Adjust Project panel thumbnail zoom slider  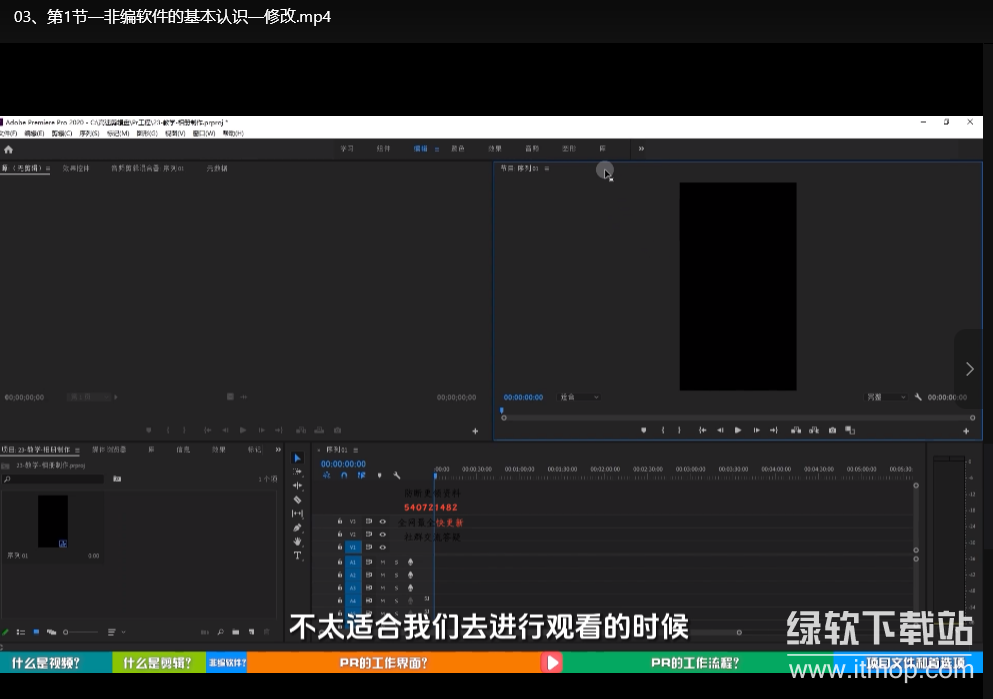click(80, 632)
